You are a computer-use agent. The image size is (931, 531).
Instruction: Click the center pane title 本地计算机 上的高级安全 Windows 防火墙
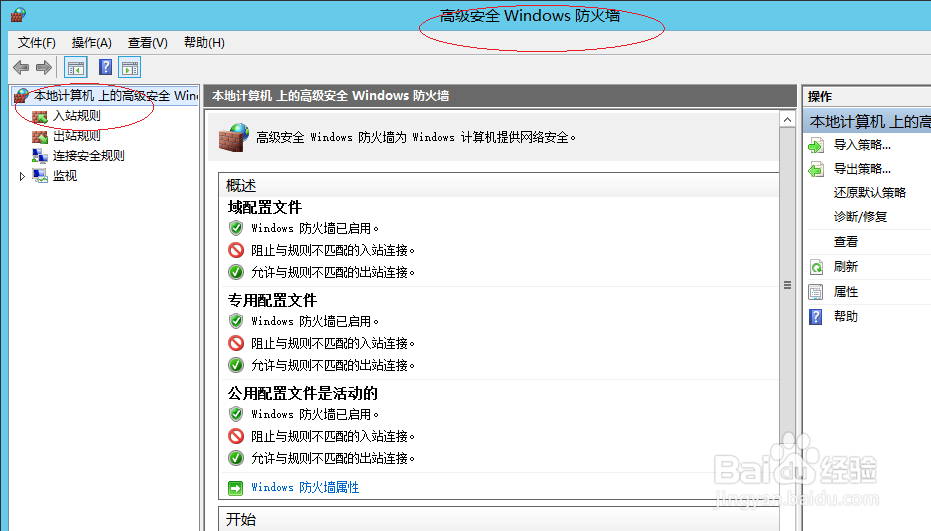[x=330, y=96]
